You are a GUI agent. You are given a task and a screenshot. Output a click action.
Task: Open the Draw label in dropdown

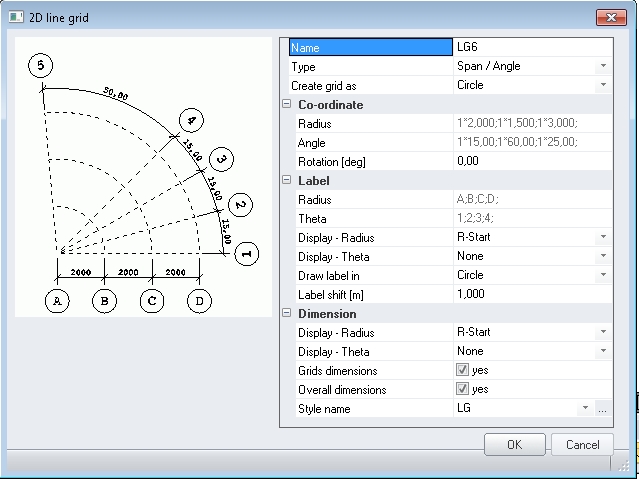(x=604, y=275)
